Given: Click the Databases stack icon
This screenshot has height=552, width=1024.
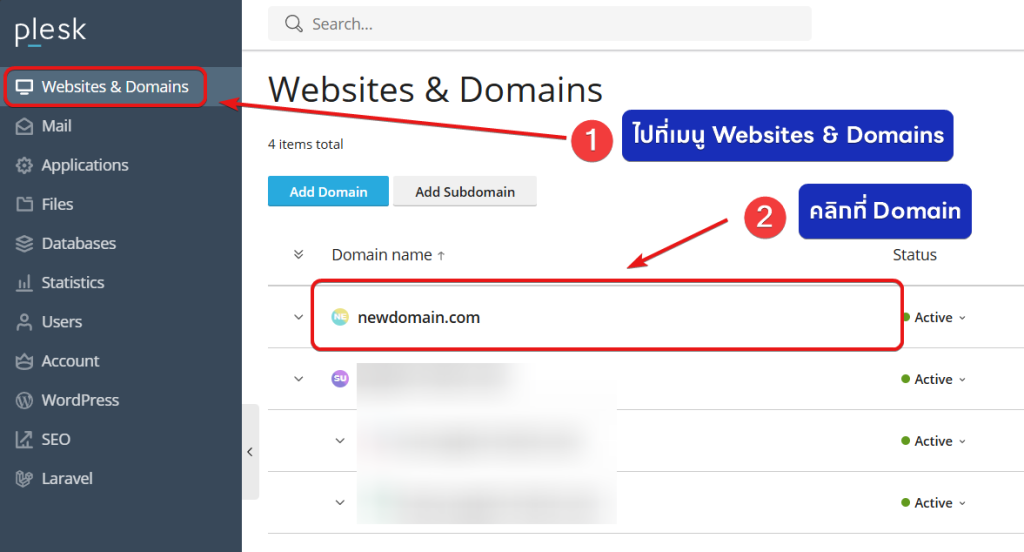Looking at the screenshot, I should pos(24,243).
